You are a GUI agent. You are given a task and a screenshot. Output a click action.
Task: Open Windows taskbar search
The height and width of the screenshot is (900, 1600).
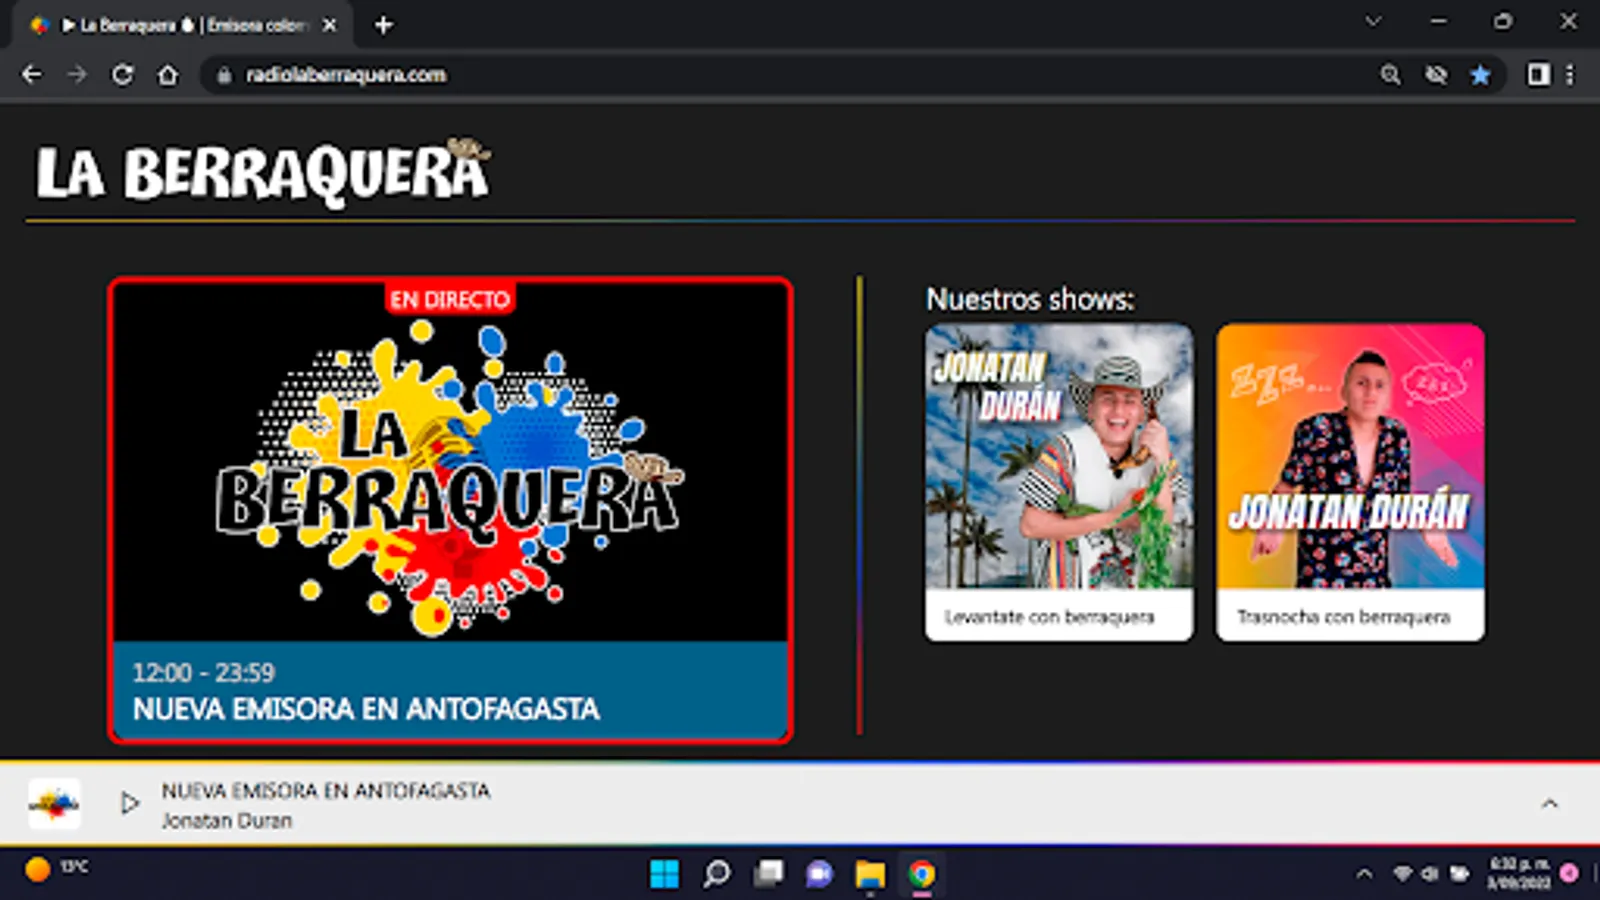point(716,874)
